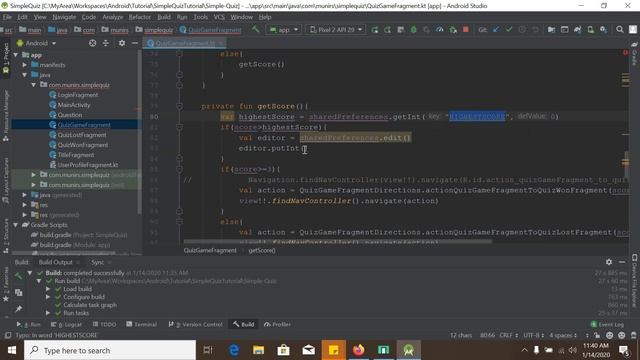Collapse the app module node
Viewport: 640px width, 360px height.
tap(16, 55)
